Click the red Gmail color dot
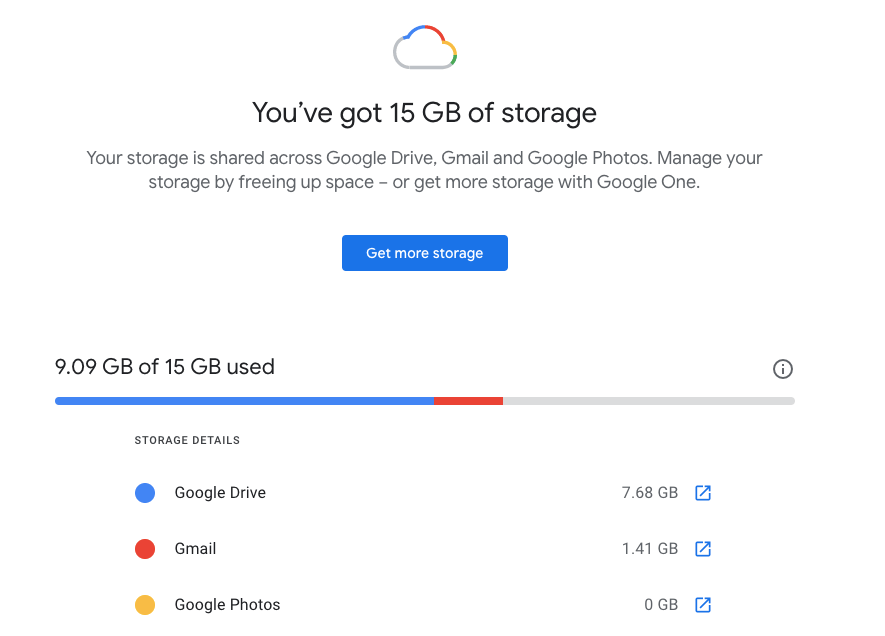This screenshot has height=636, width=885. 145,549
